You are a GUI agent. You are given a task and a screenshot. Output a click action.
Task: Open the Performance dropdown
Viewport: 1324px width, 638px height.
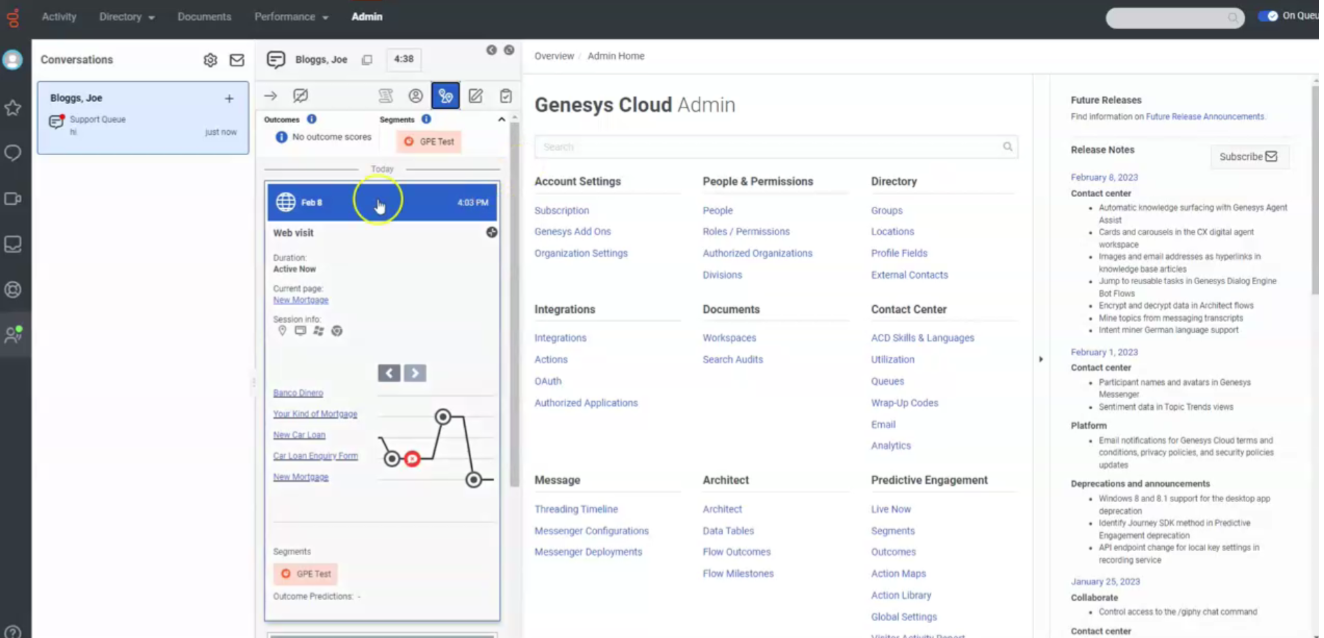291,16
